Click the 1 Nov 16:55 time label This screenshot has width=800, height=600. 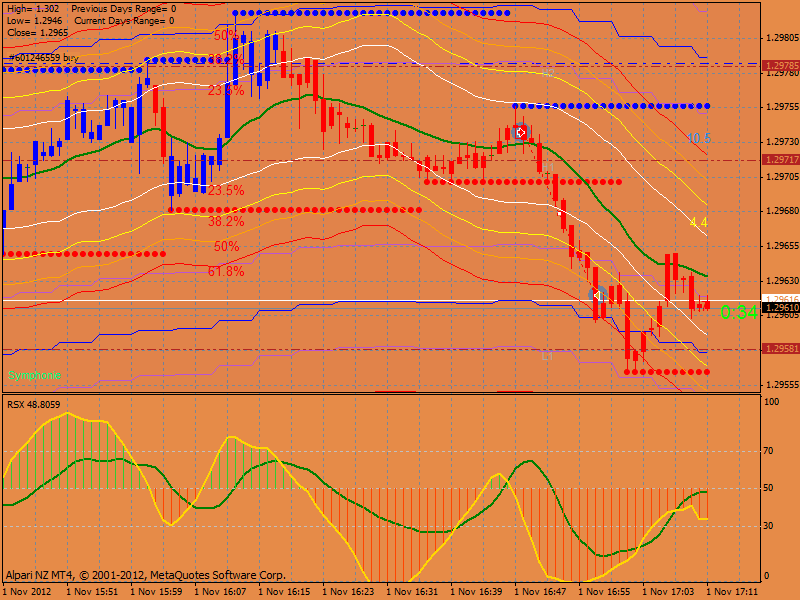coord(605,592)
